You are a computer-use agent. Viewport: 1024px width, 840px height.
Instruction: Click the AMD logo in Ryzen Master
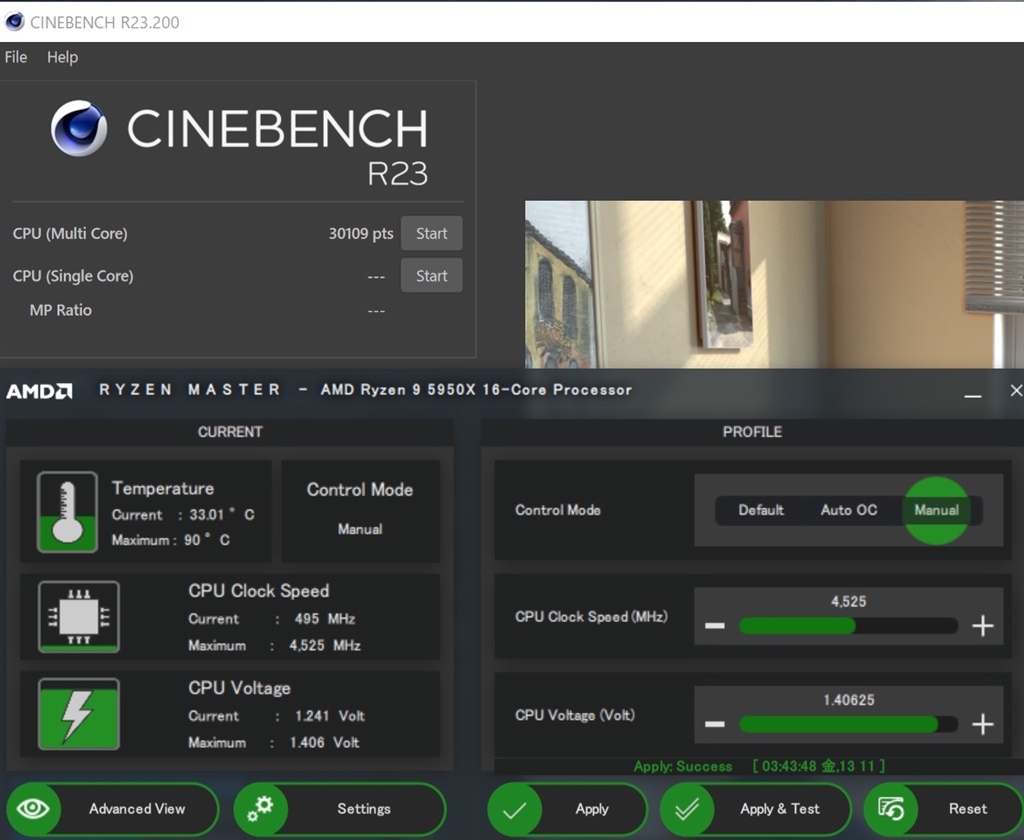[x=40, y=391]
